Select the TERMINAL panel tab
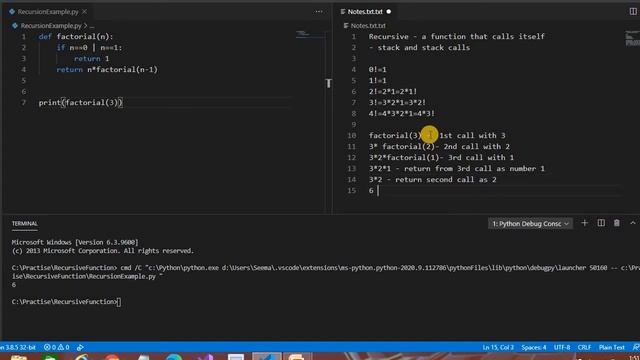The image size is (640, 360). coord(24,224)
